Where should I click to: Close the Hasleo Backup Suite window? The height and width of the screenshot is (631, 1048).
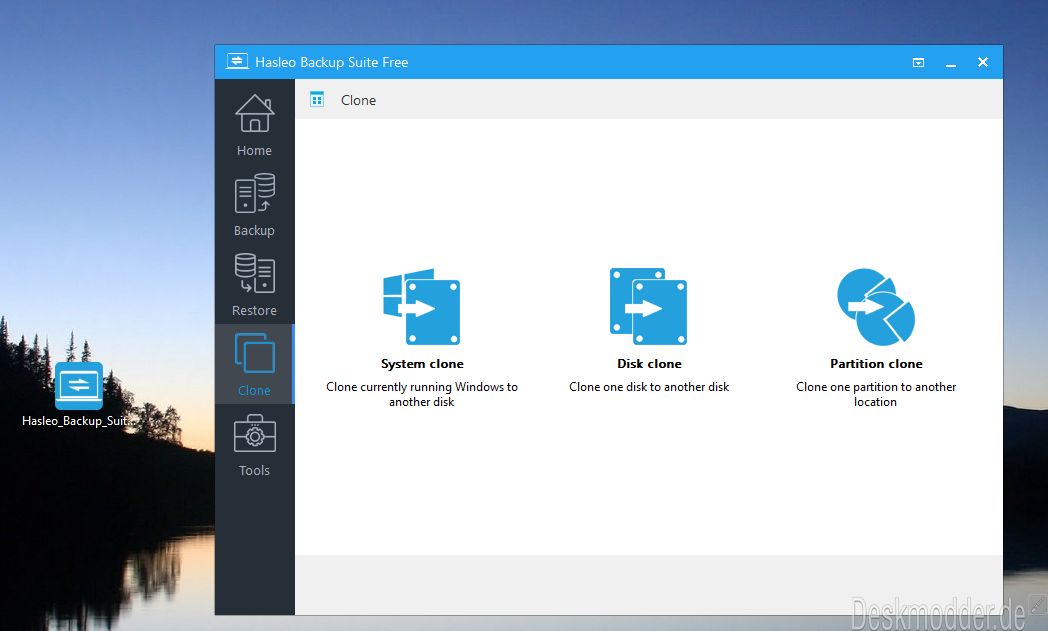[x=982, y=62]
